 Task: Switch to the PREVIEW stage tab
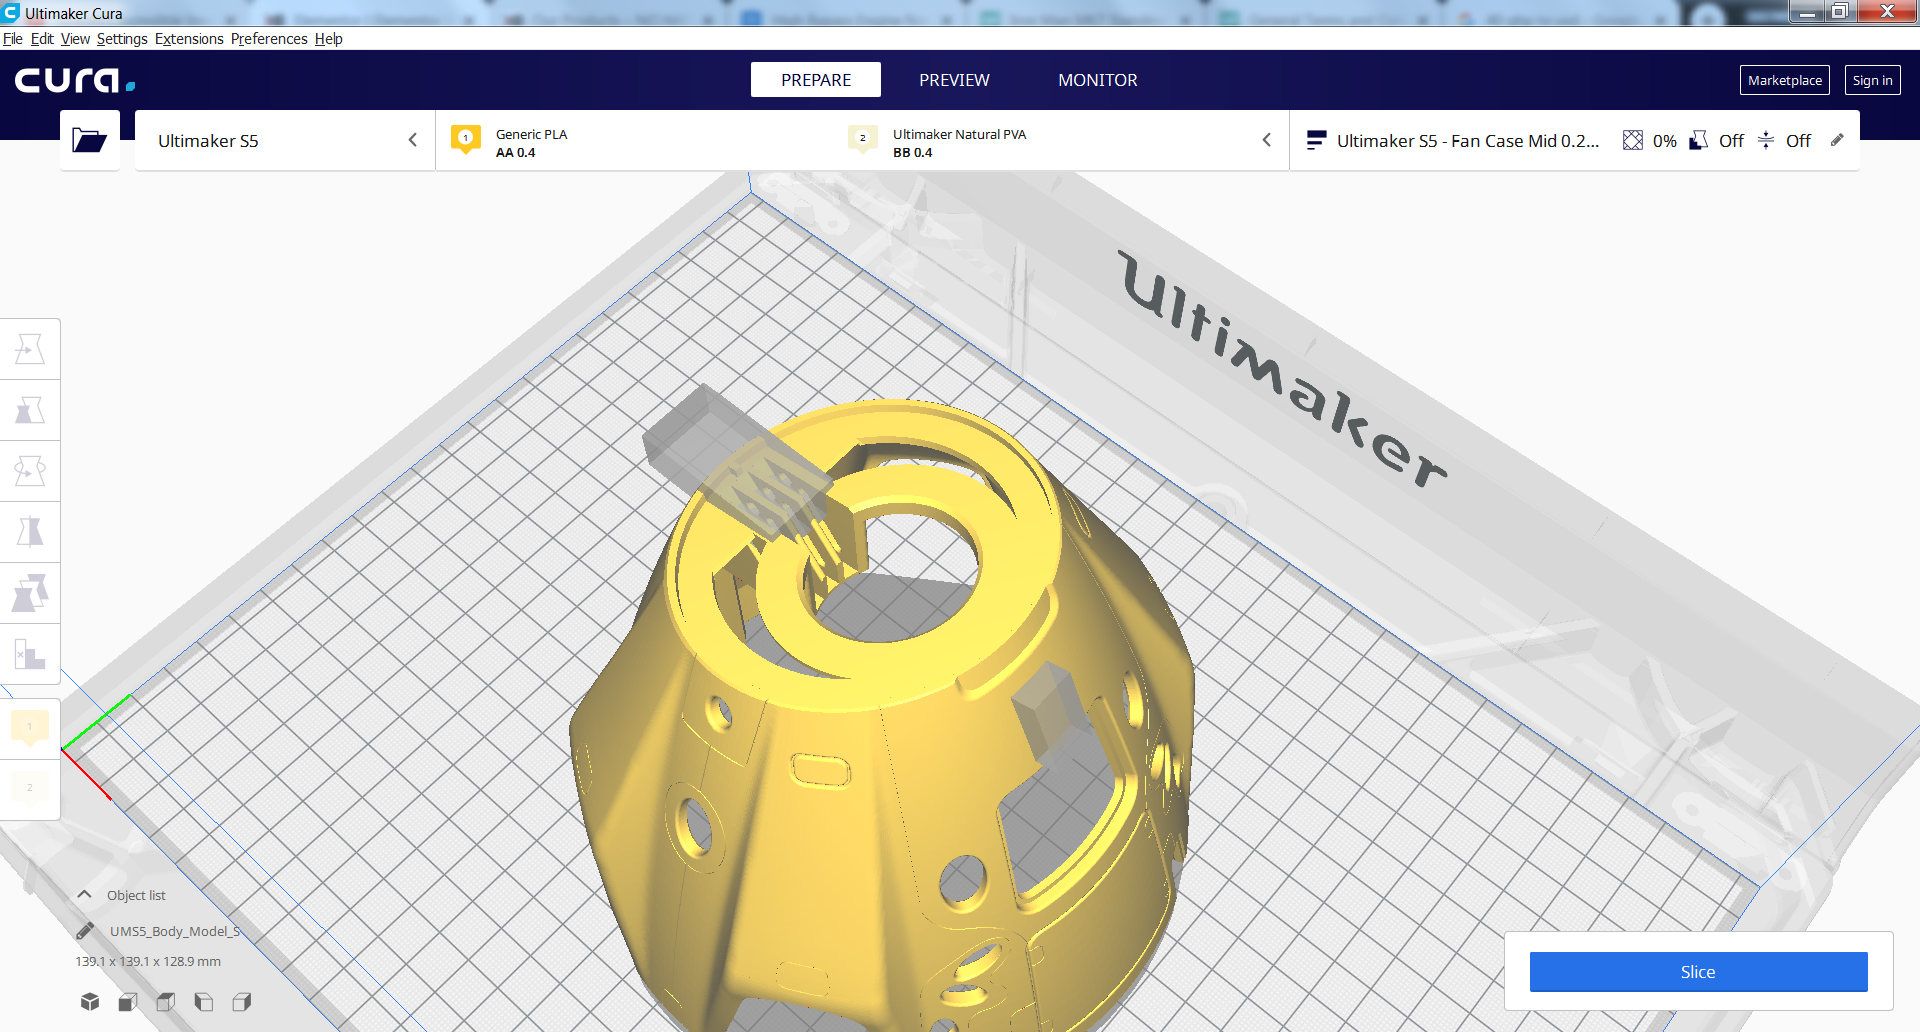[954, 80]
